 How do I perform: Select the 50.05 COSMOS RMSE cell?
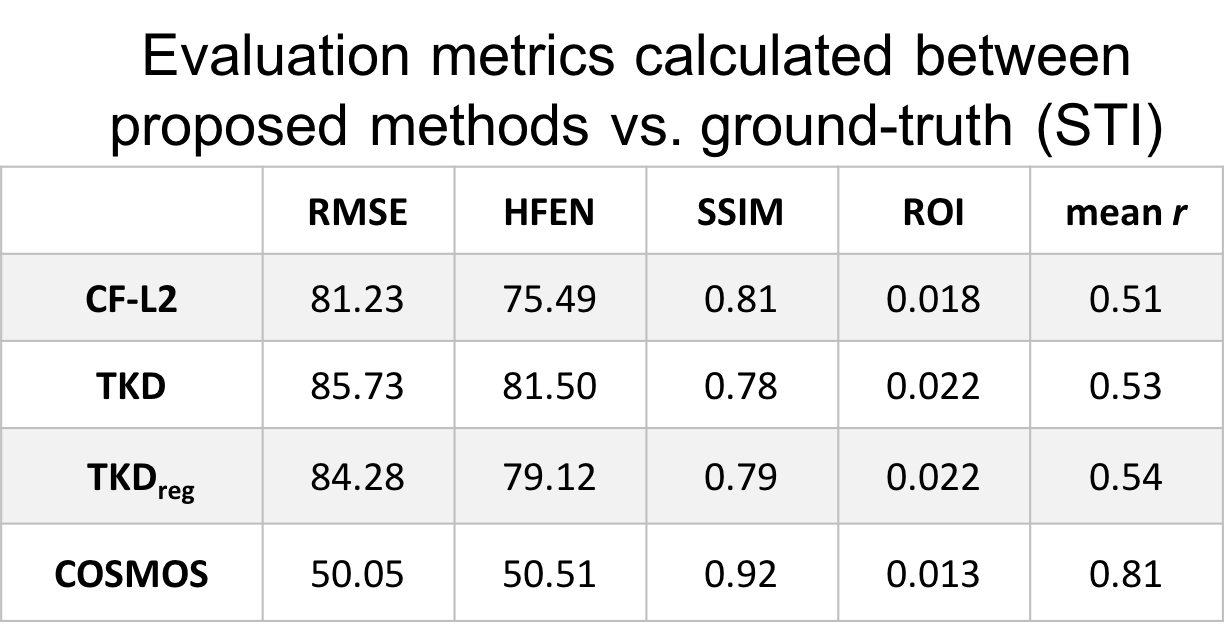point(358,573)
